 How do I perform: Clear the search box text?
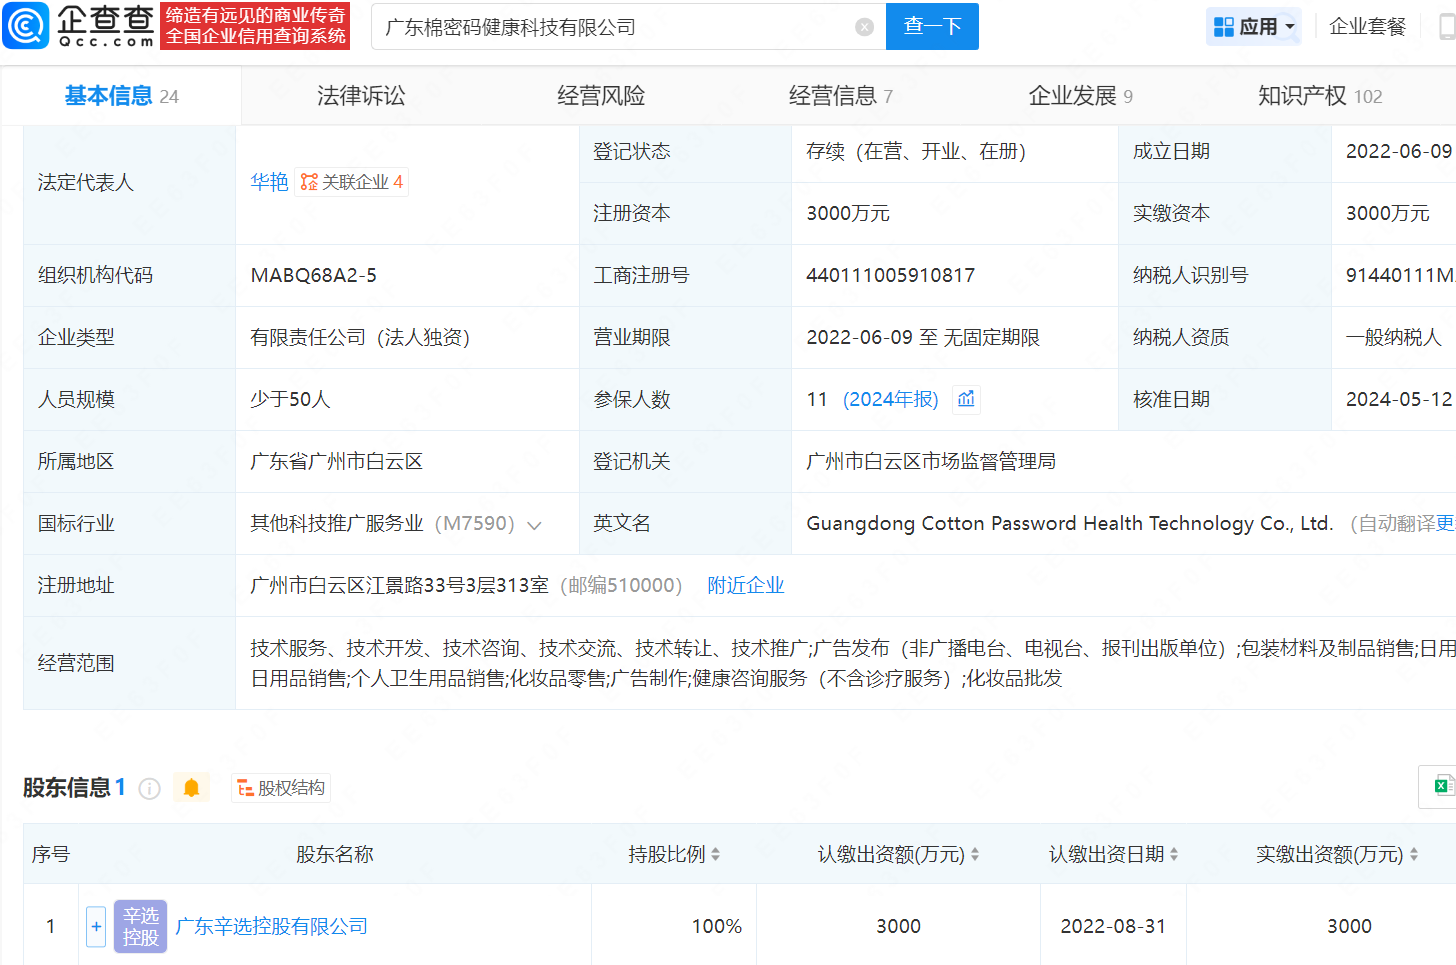(865, 27)
